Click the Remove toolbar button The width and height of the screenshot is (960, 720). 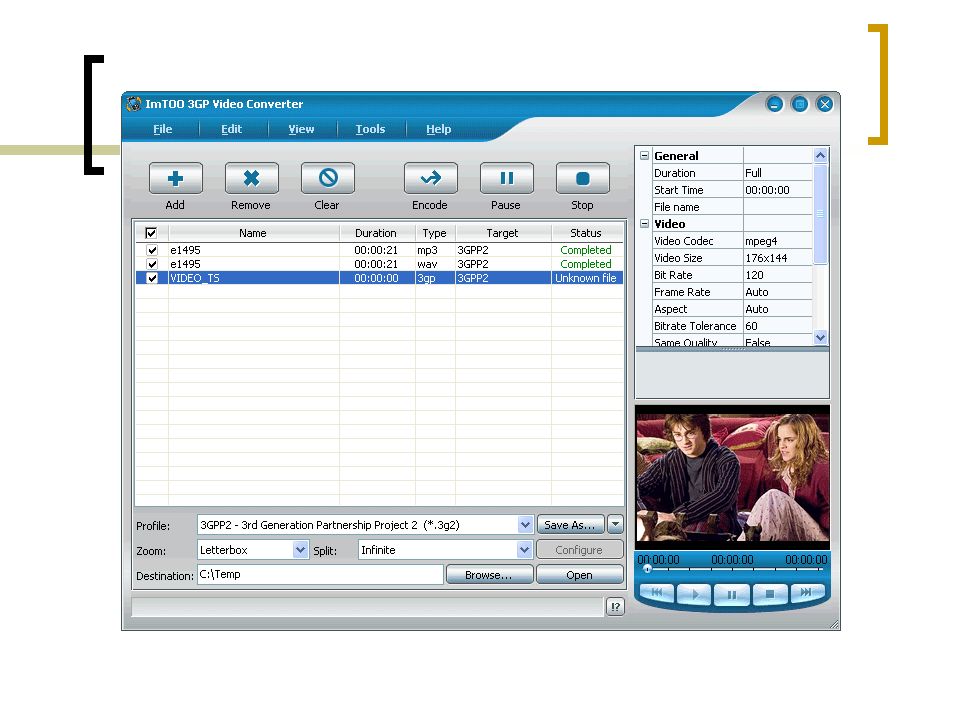coord(252,178)
